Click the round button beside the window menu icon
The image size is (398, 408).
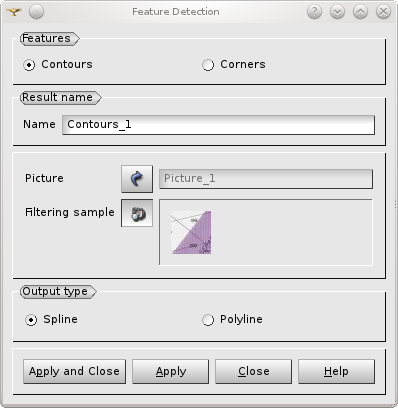tap(36, 12)
